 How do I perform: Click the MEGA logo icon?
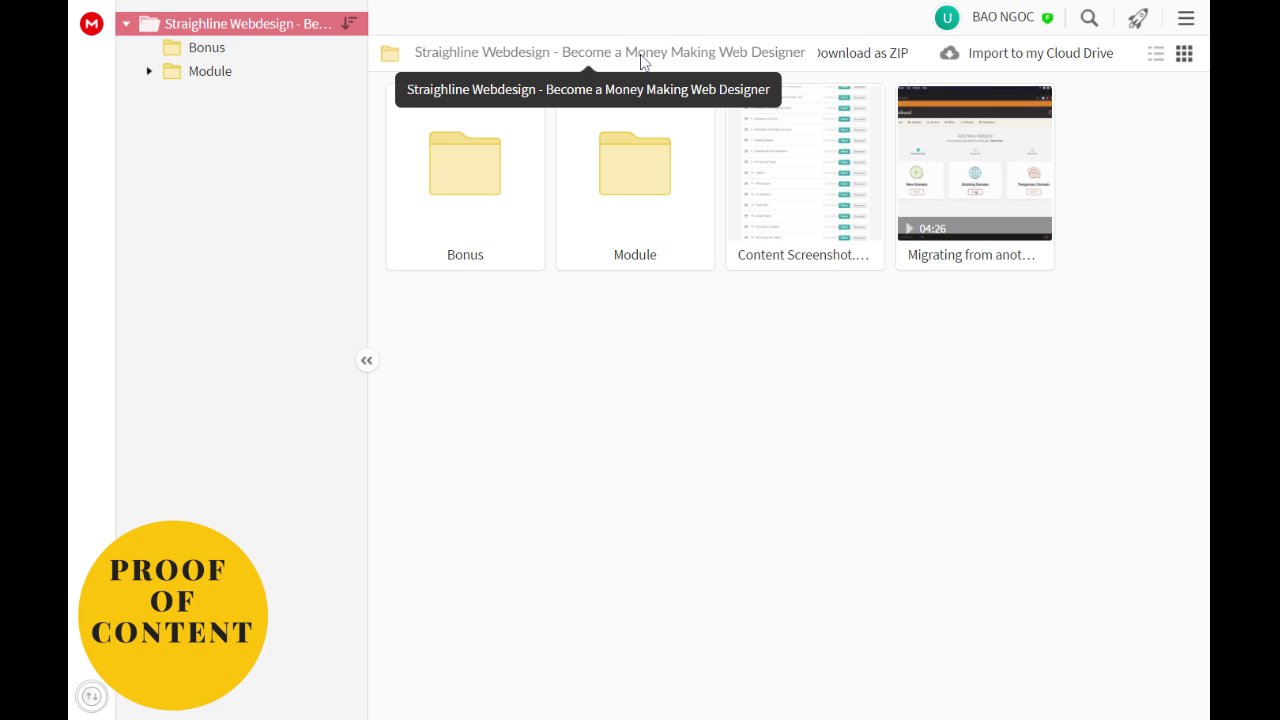[92, 24]
